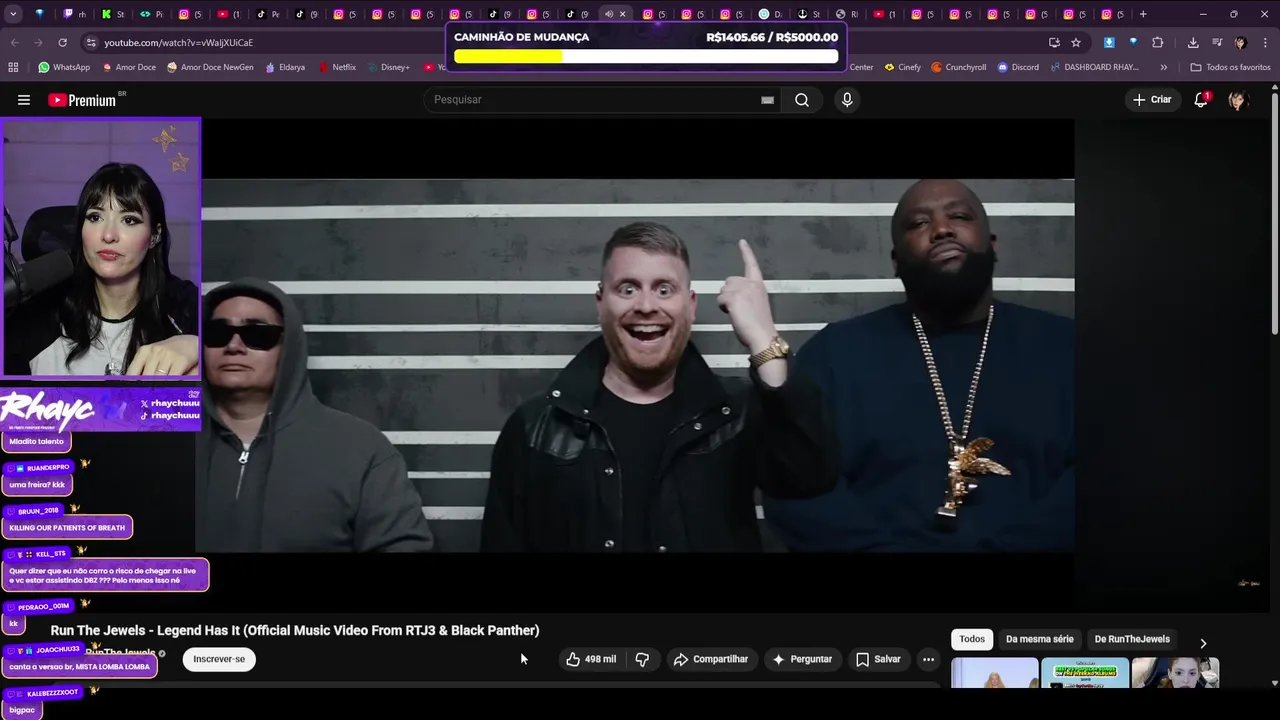Reload the page in browser

tap(62, 42)
